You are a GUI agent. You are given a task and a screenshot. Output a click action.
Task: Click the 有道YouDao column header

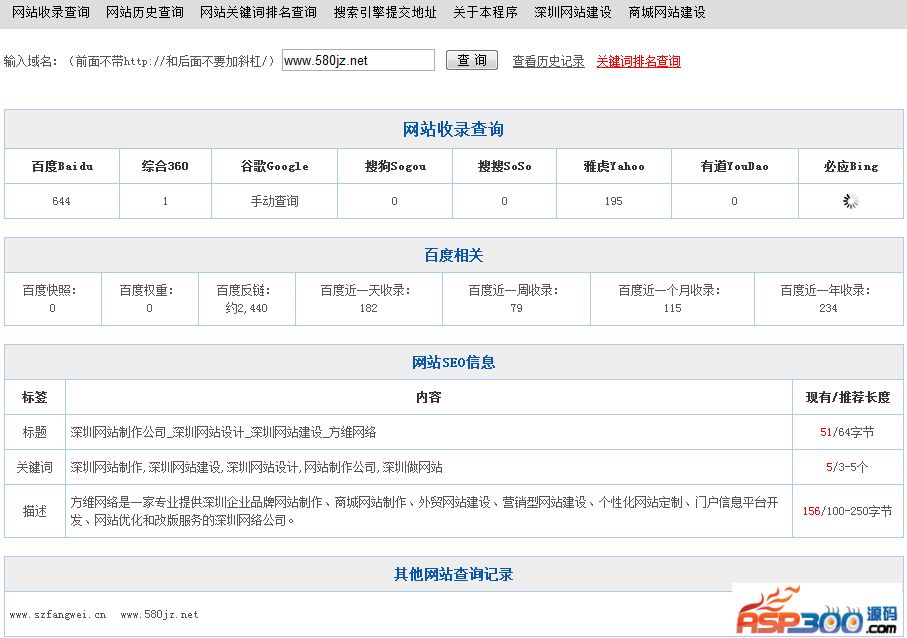(734, 167)
